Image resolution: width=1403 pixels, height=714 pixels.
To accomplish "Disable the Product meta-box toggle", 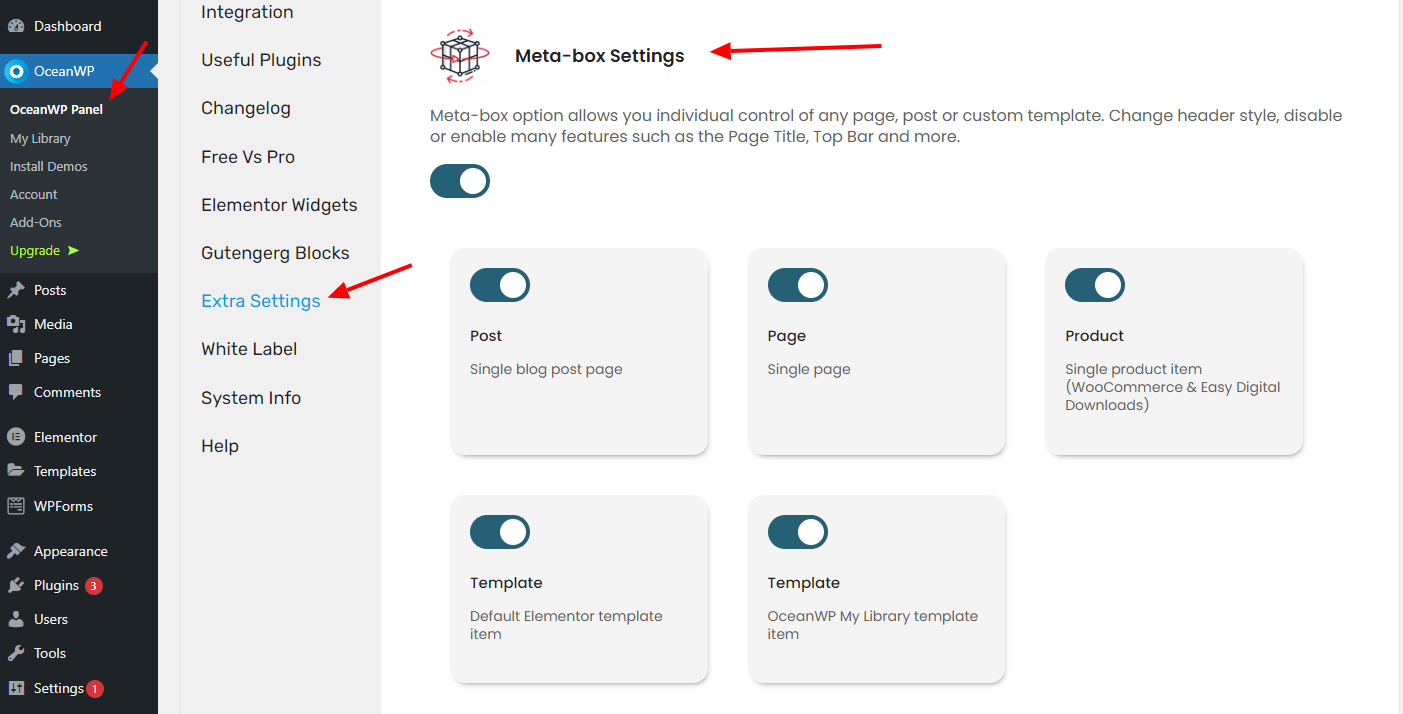I will pyautogui.click(x=1095, y=285).
